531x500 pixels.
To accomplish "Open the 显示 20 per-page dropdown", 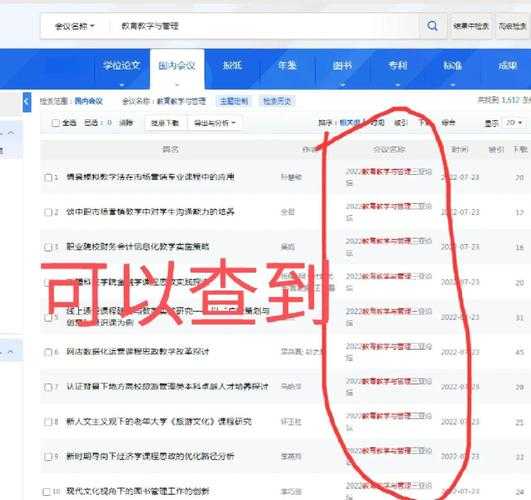I will click(514, 123).
